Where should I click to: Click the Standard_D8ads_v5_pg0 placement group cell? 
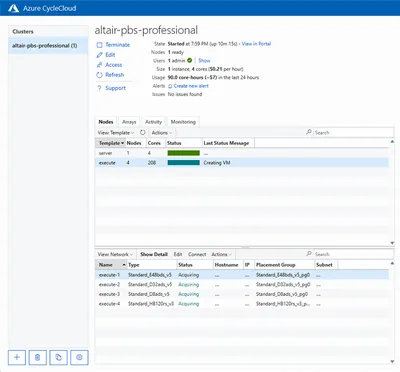[x=282, y=294]
